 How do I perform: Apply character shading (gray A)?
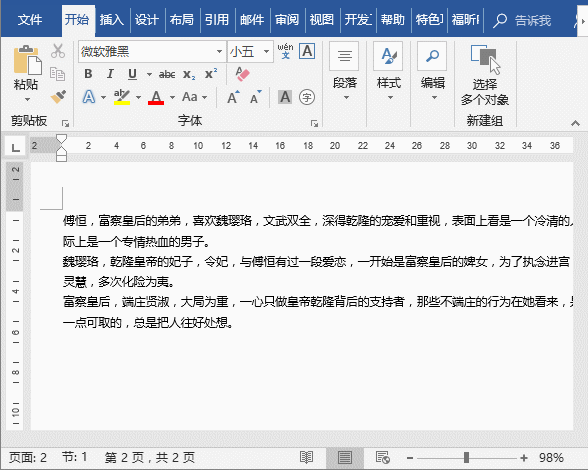[x=285, y=97]
